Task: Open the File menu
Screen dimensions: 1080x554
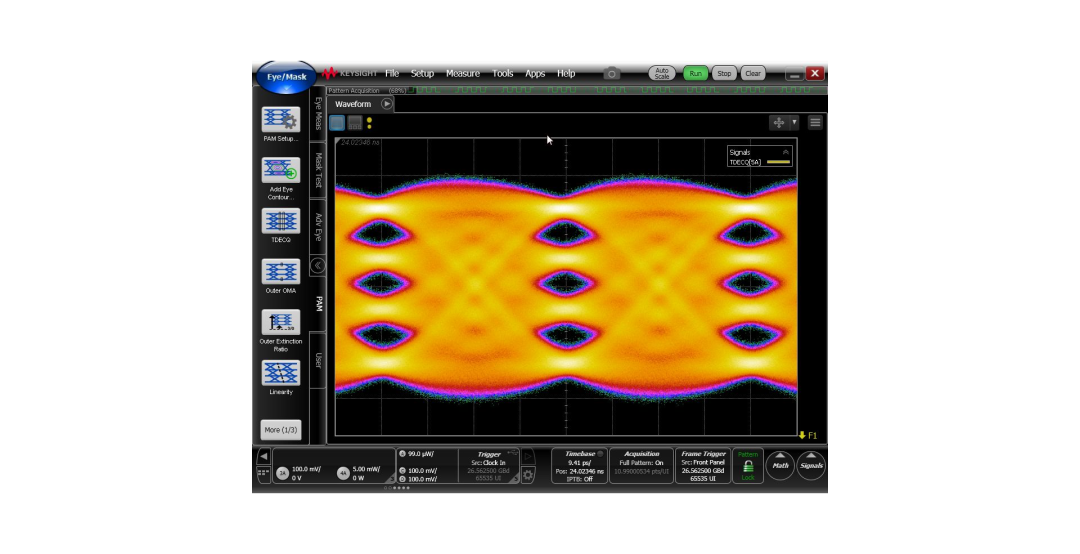Action: pyautogui.click(x=392, y=73)
